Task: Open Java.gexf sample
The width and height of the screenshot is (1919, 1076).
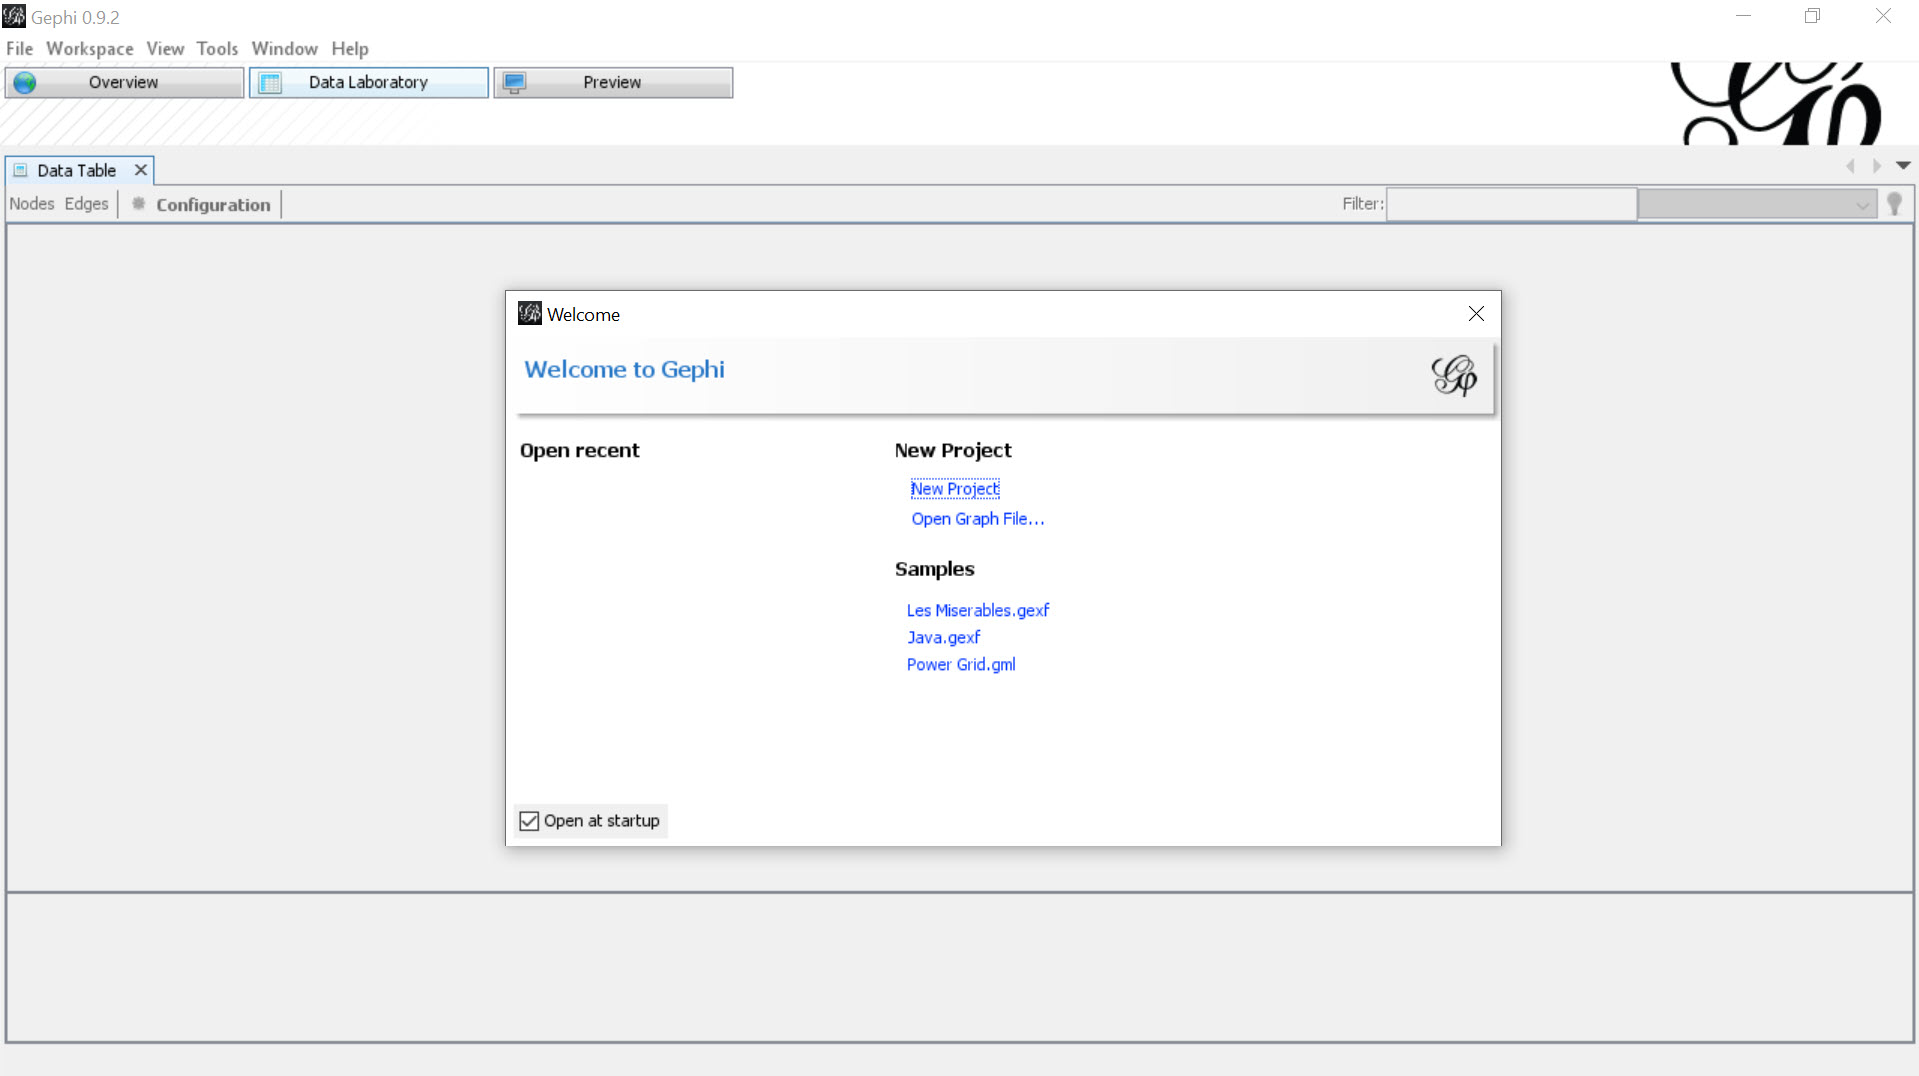Action: [x=943, y=637]
